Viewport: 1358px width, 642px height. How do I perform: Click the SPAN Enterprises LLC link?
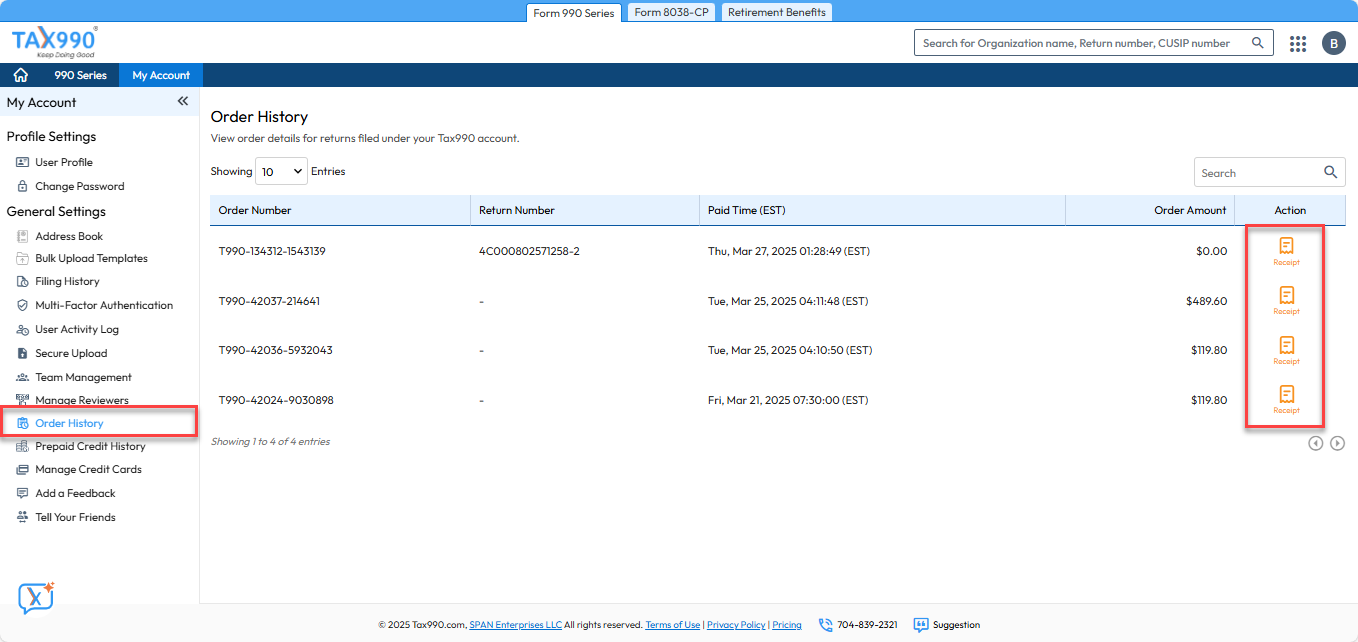pyautogui.click(x=515, y=625)
